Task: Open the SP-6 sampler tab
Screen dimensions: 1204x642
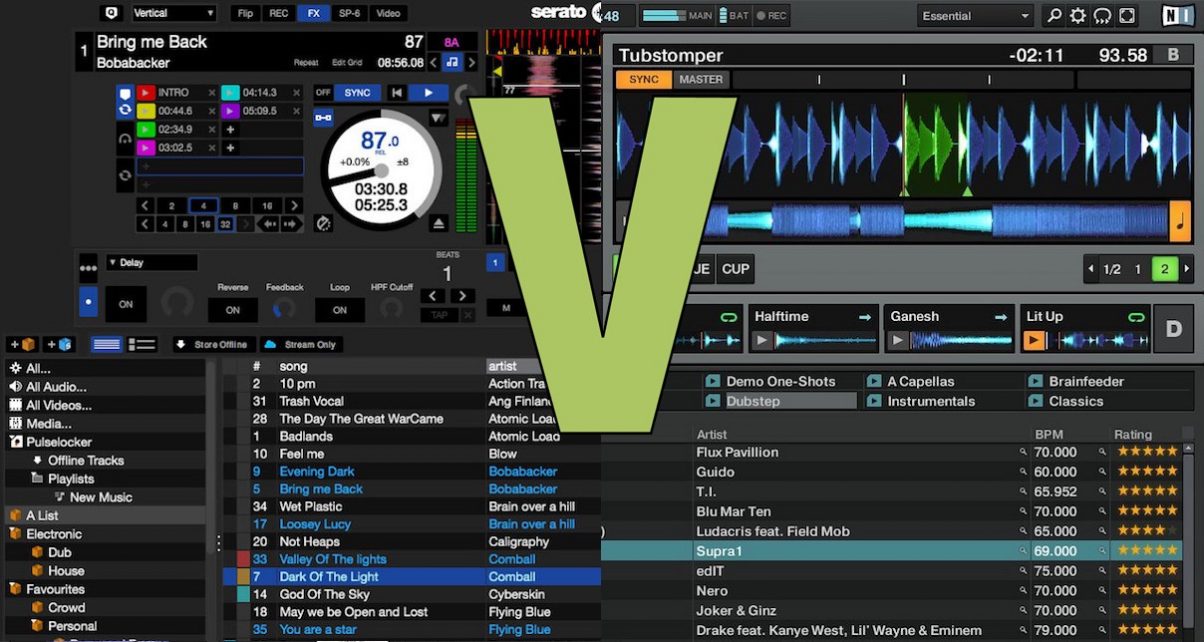Action: (x=349, y=13)
